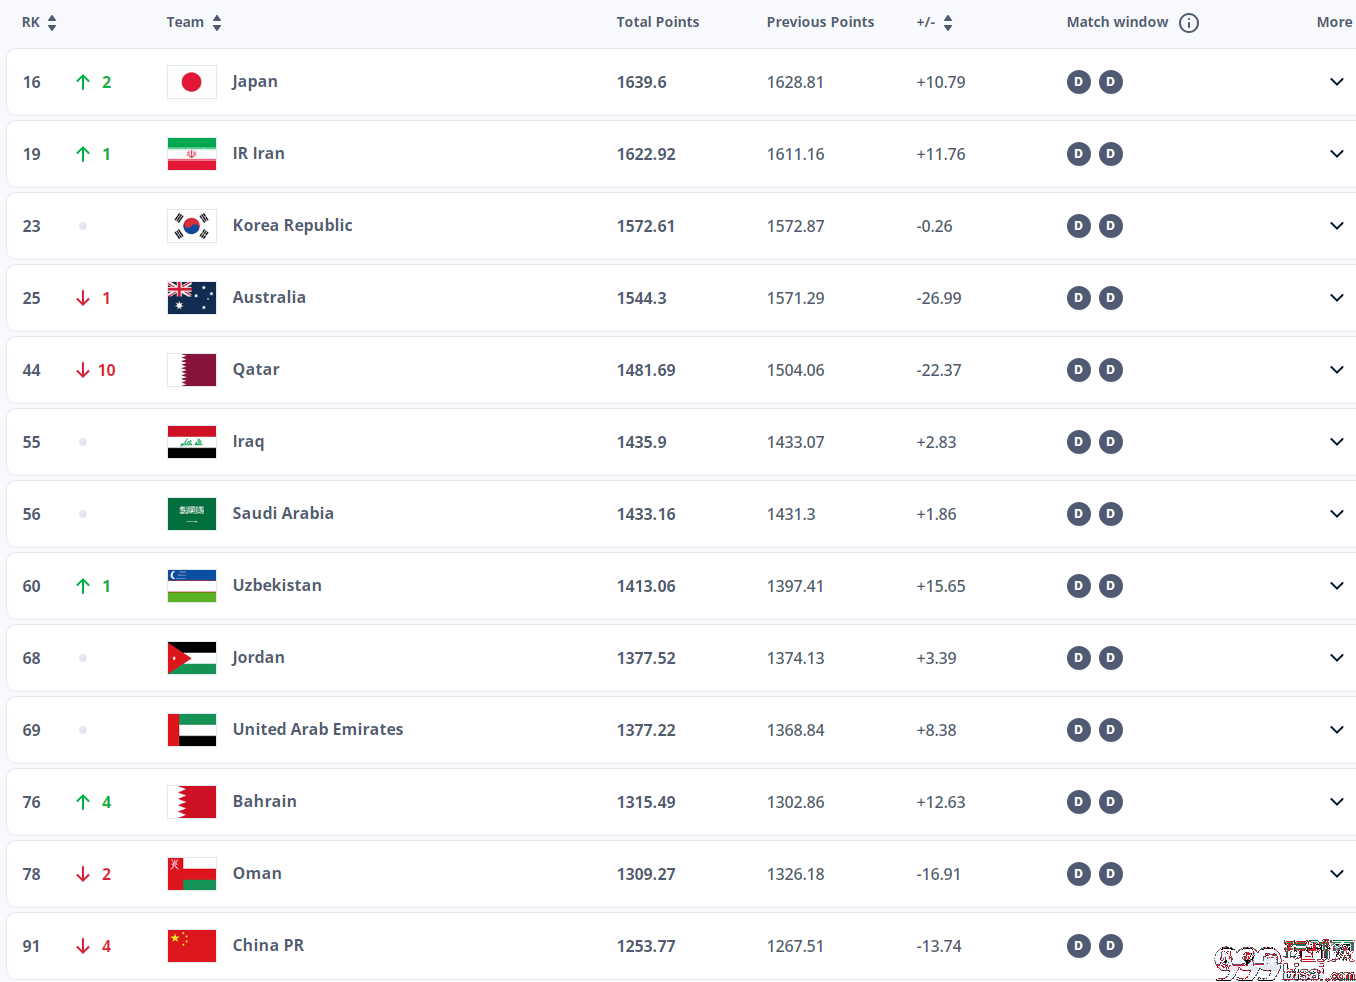This screenshot has height=982, width=1356.
Task: Click the Match window info icon
Action: [x=1188, y=23]
